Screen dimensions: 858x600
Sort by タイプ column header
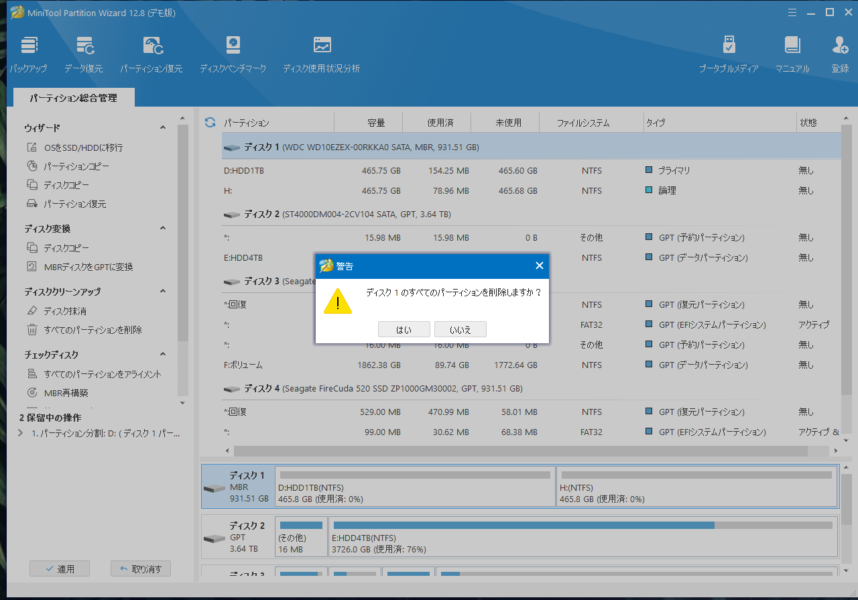pyautogui.click(x=720, y=123)
